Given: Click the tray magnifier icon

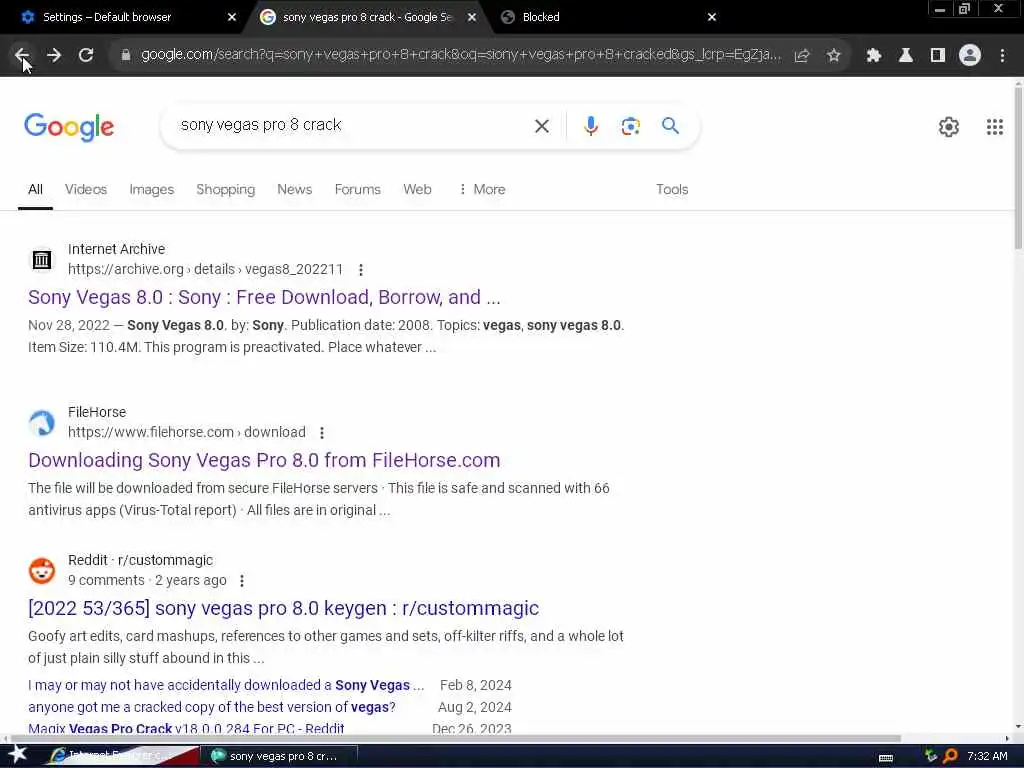Looking at the screenshot, I should pos(950,756).
